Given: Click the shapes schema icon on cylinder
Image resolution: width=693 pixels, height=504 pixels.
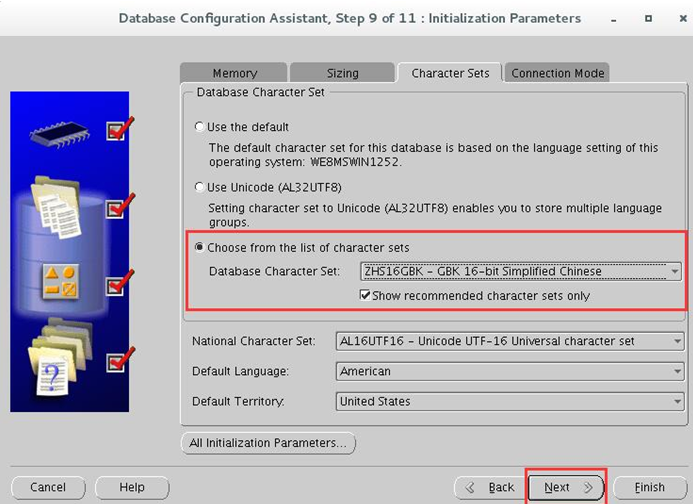Looking at the screenshot, I should tap(61, 282).
